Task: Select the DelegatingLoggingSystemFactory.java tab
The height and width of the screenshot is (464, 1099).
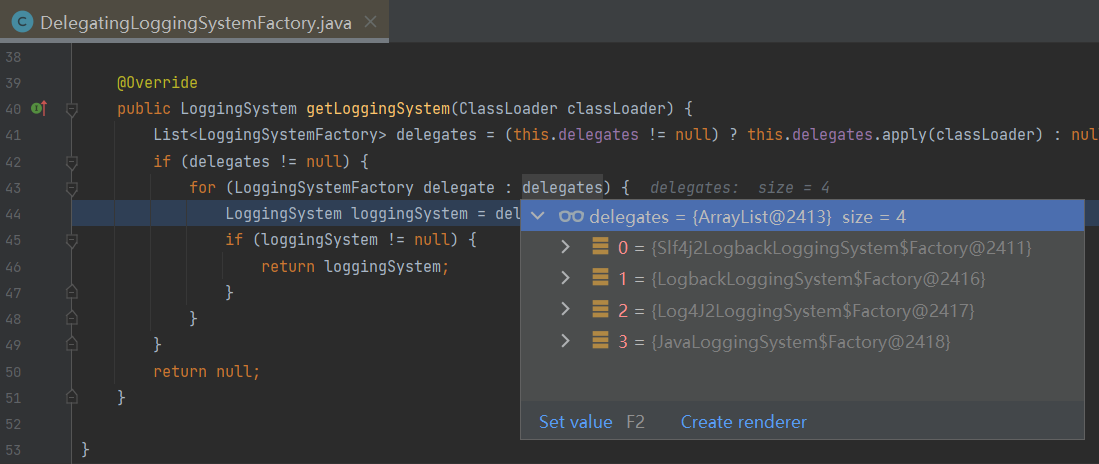Action: (x=193, y=22)
